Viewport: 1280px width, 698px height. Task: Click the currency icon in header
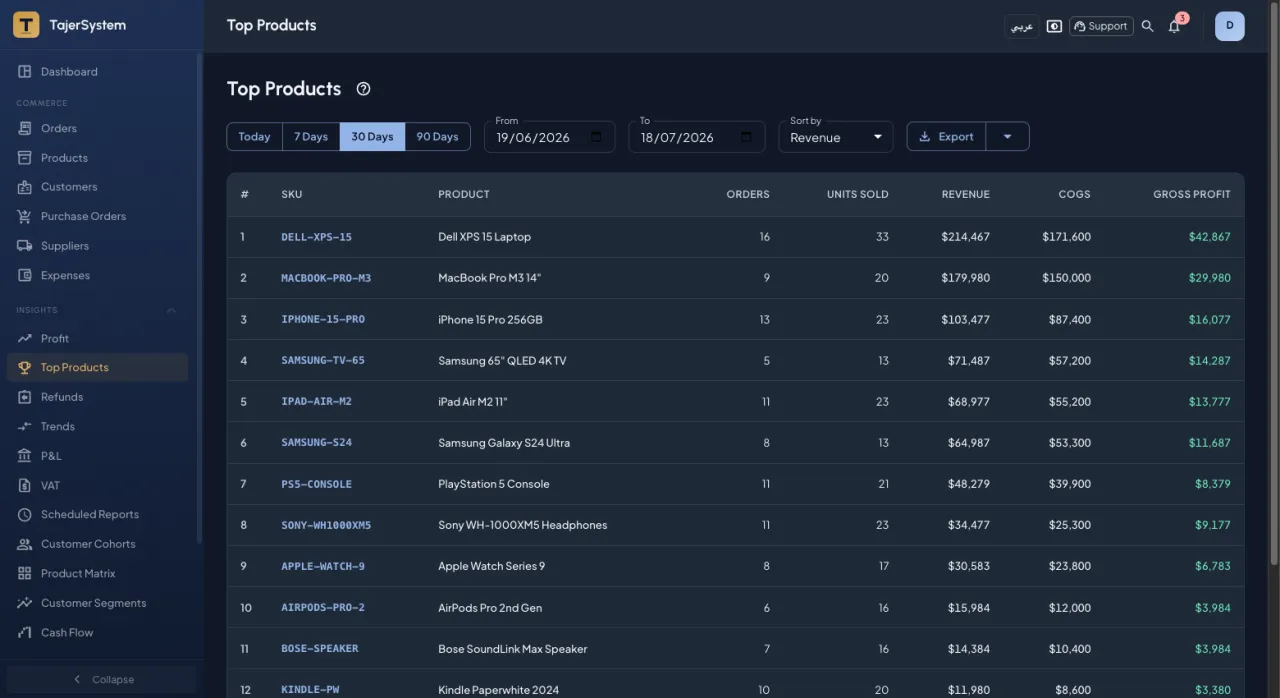point(1054,26)
